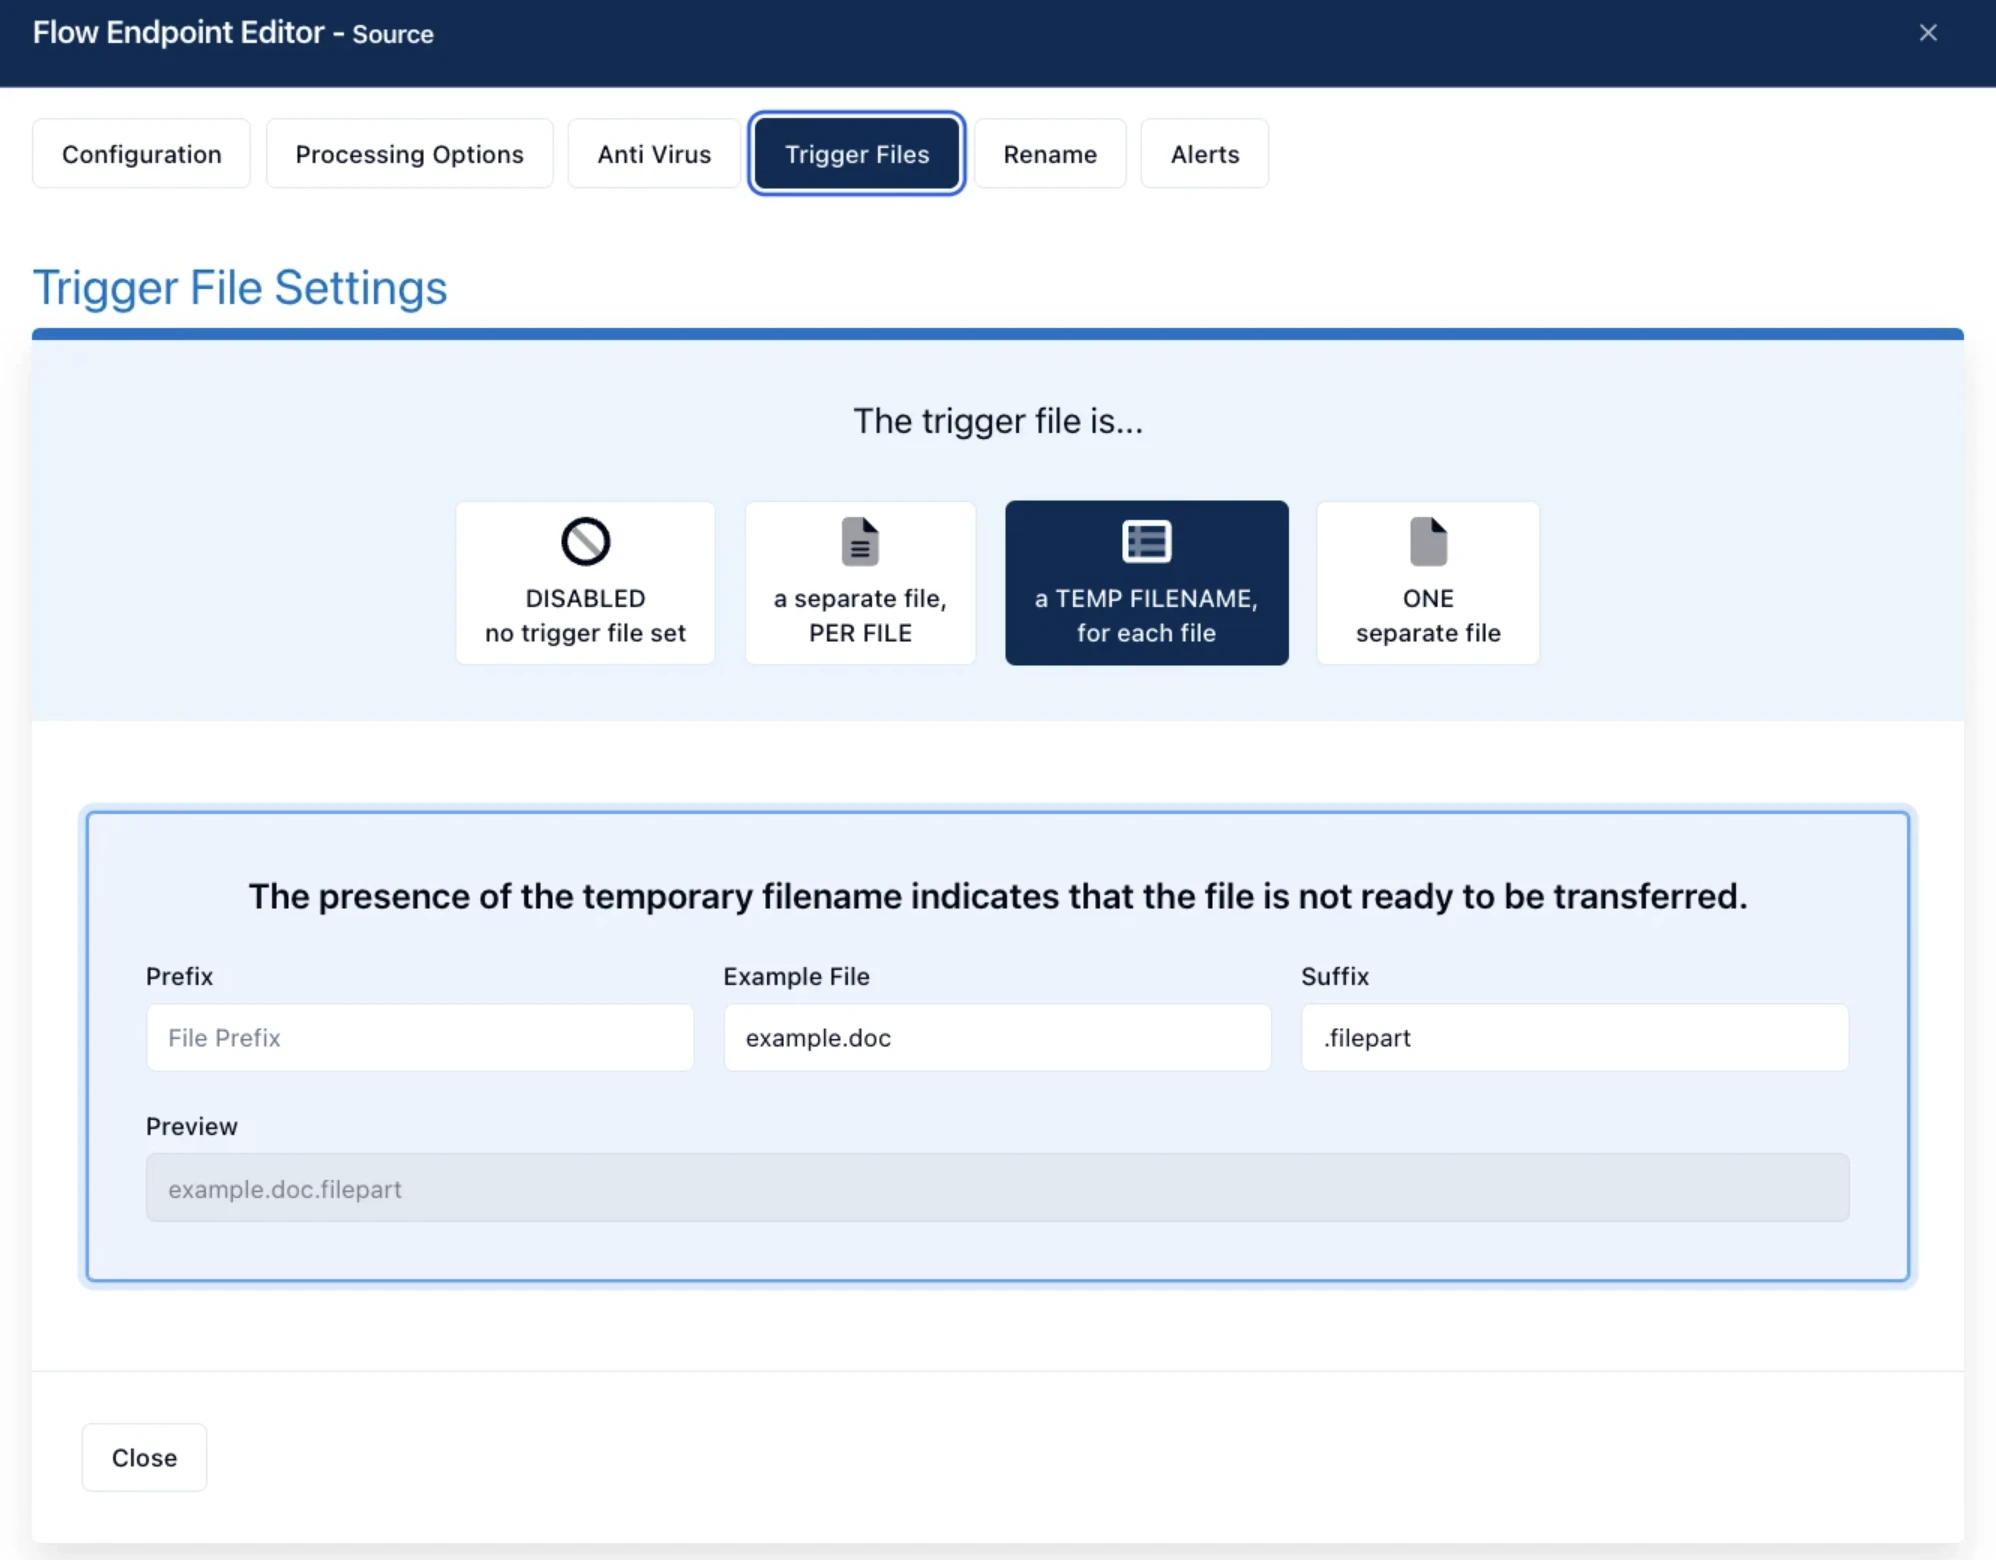1996x1560 pixels.
Task: Click the Prefix label
Action: pos(180,976)
